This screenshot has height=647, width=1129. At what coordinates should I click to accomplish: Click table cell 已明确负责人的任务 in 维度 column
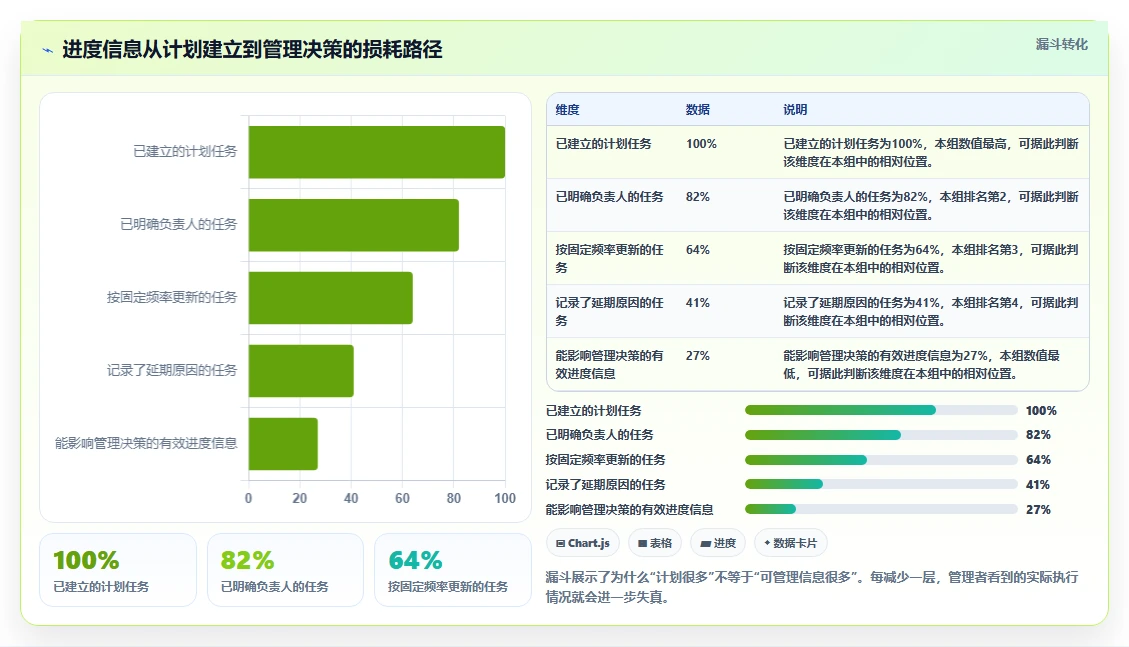(x=609, y=196)
